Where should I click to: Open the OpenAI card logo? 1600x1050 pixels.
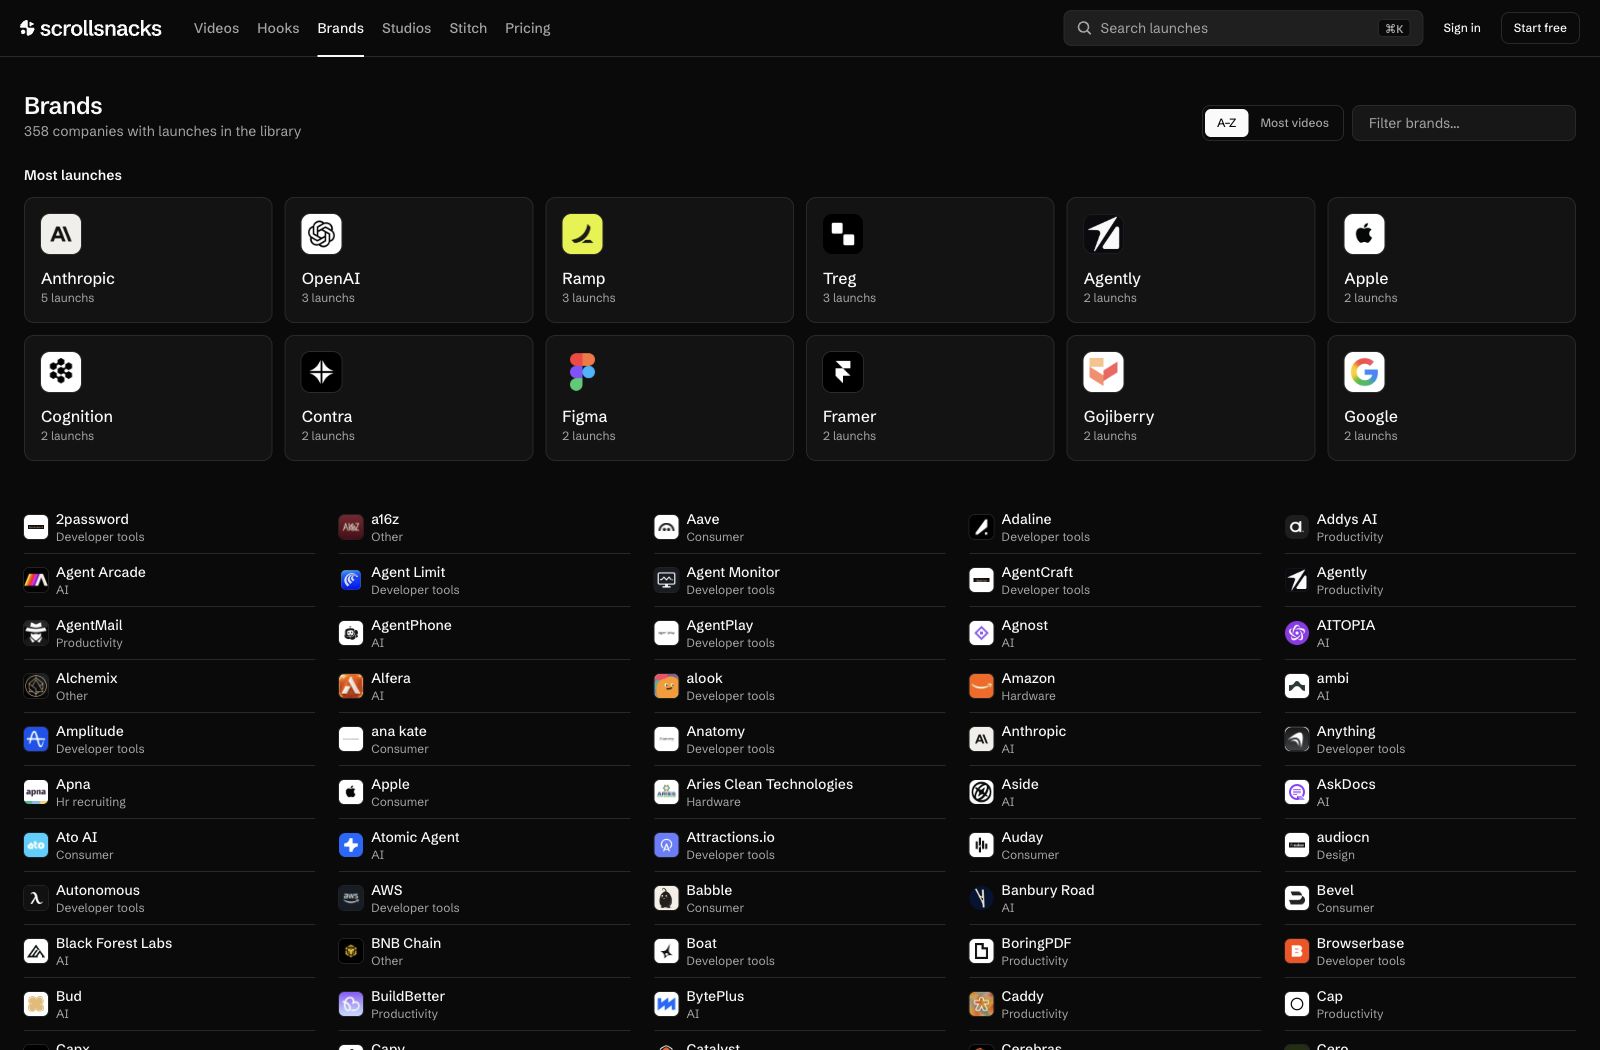tap(322, 234)
